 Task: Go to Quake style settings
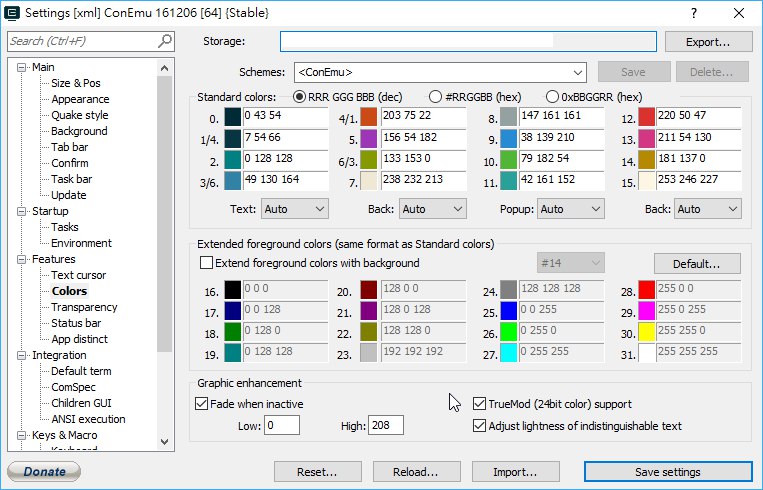pos(80,115)
